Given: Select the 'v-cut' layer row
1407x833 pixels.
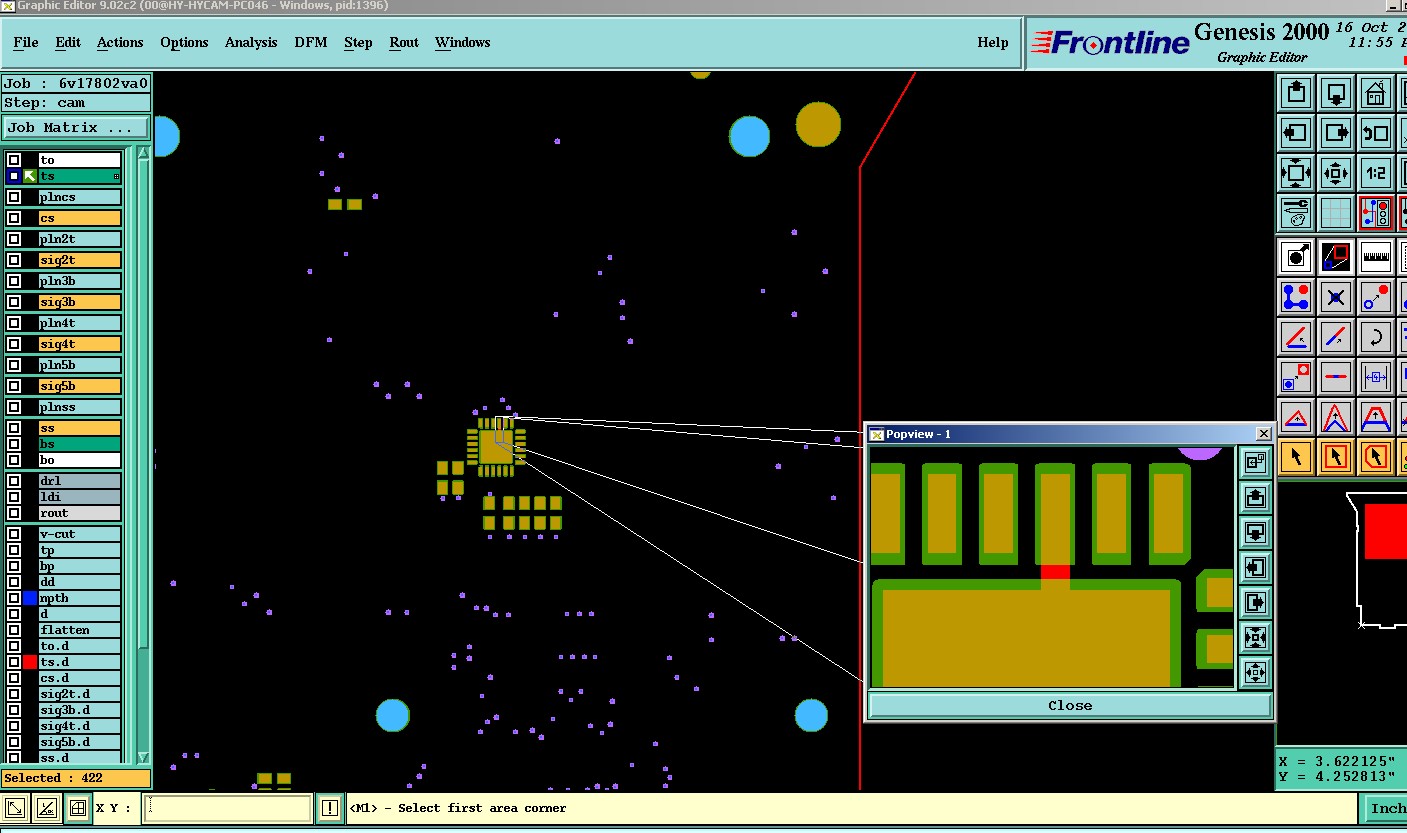Looking at the screenshot, I should coord(79,534).
